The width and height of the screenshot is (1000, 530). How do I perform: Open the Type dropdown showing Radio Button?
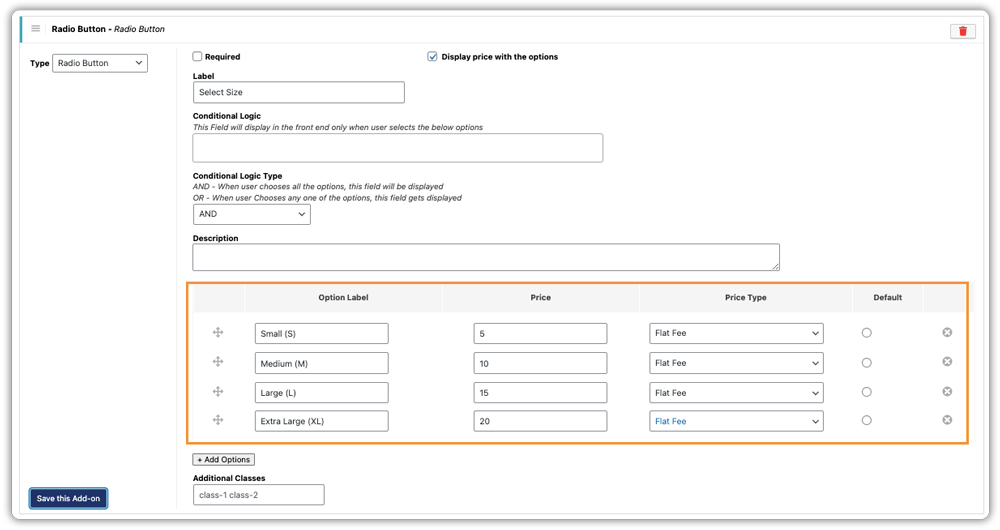coord(99,63)
